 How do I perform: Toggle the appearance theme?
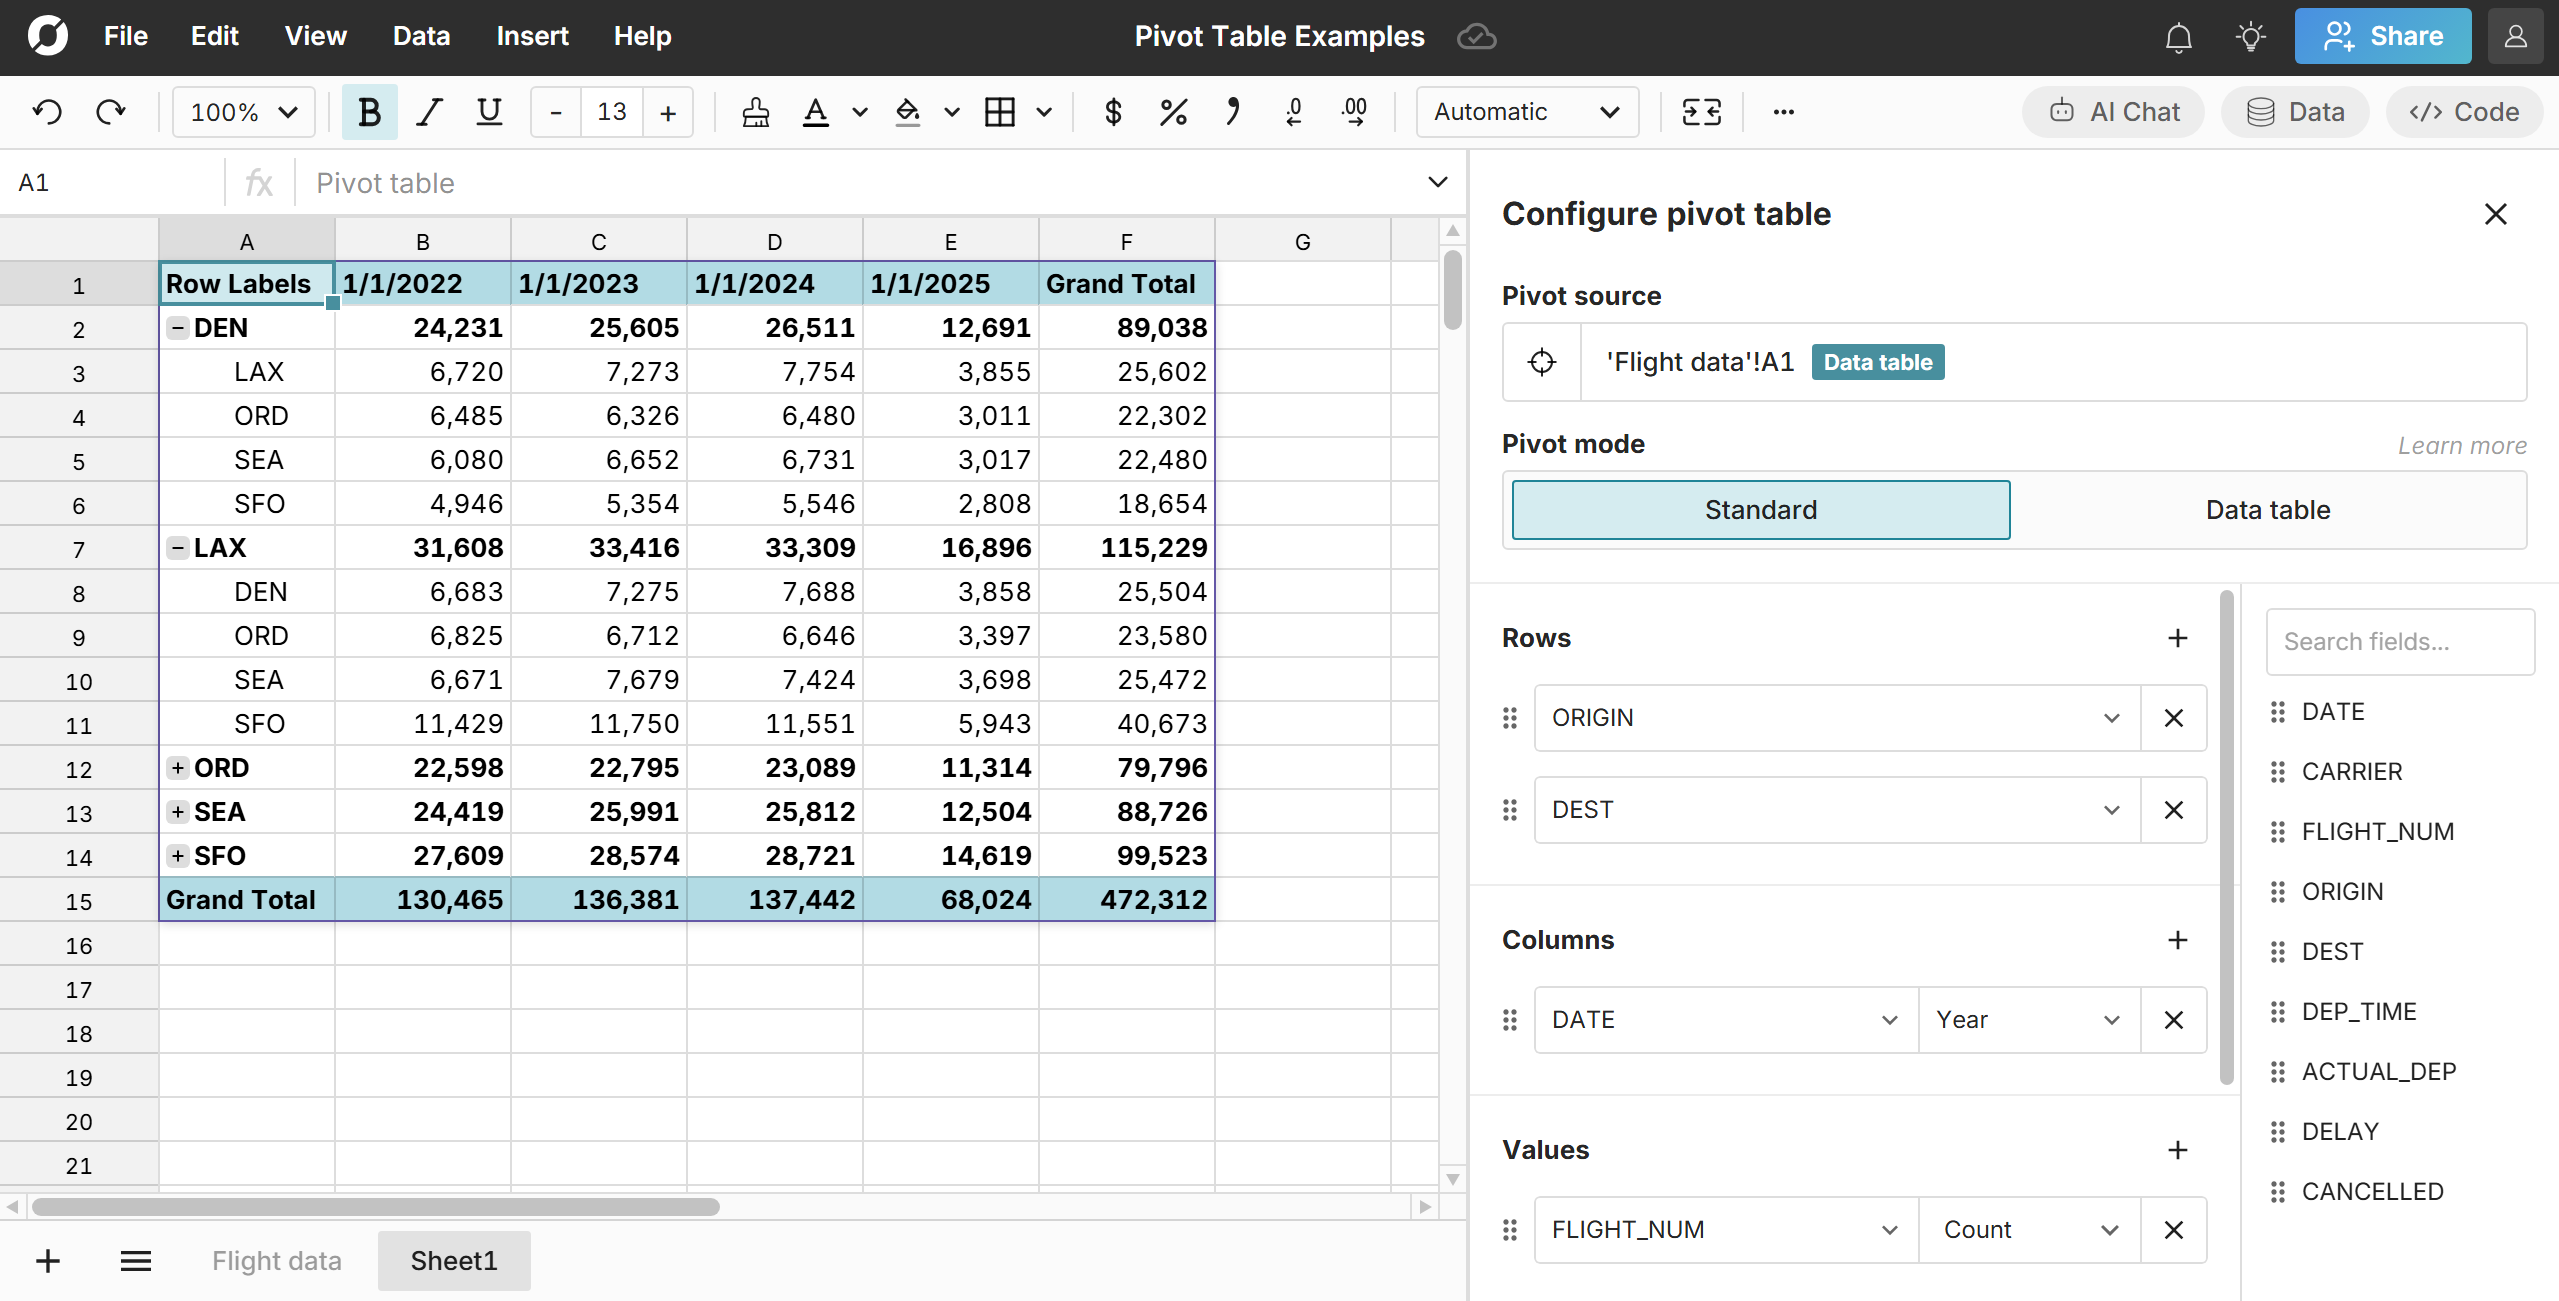2250,36
